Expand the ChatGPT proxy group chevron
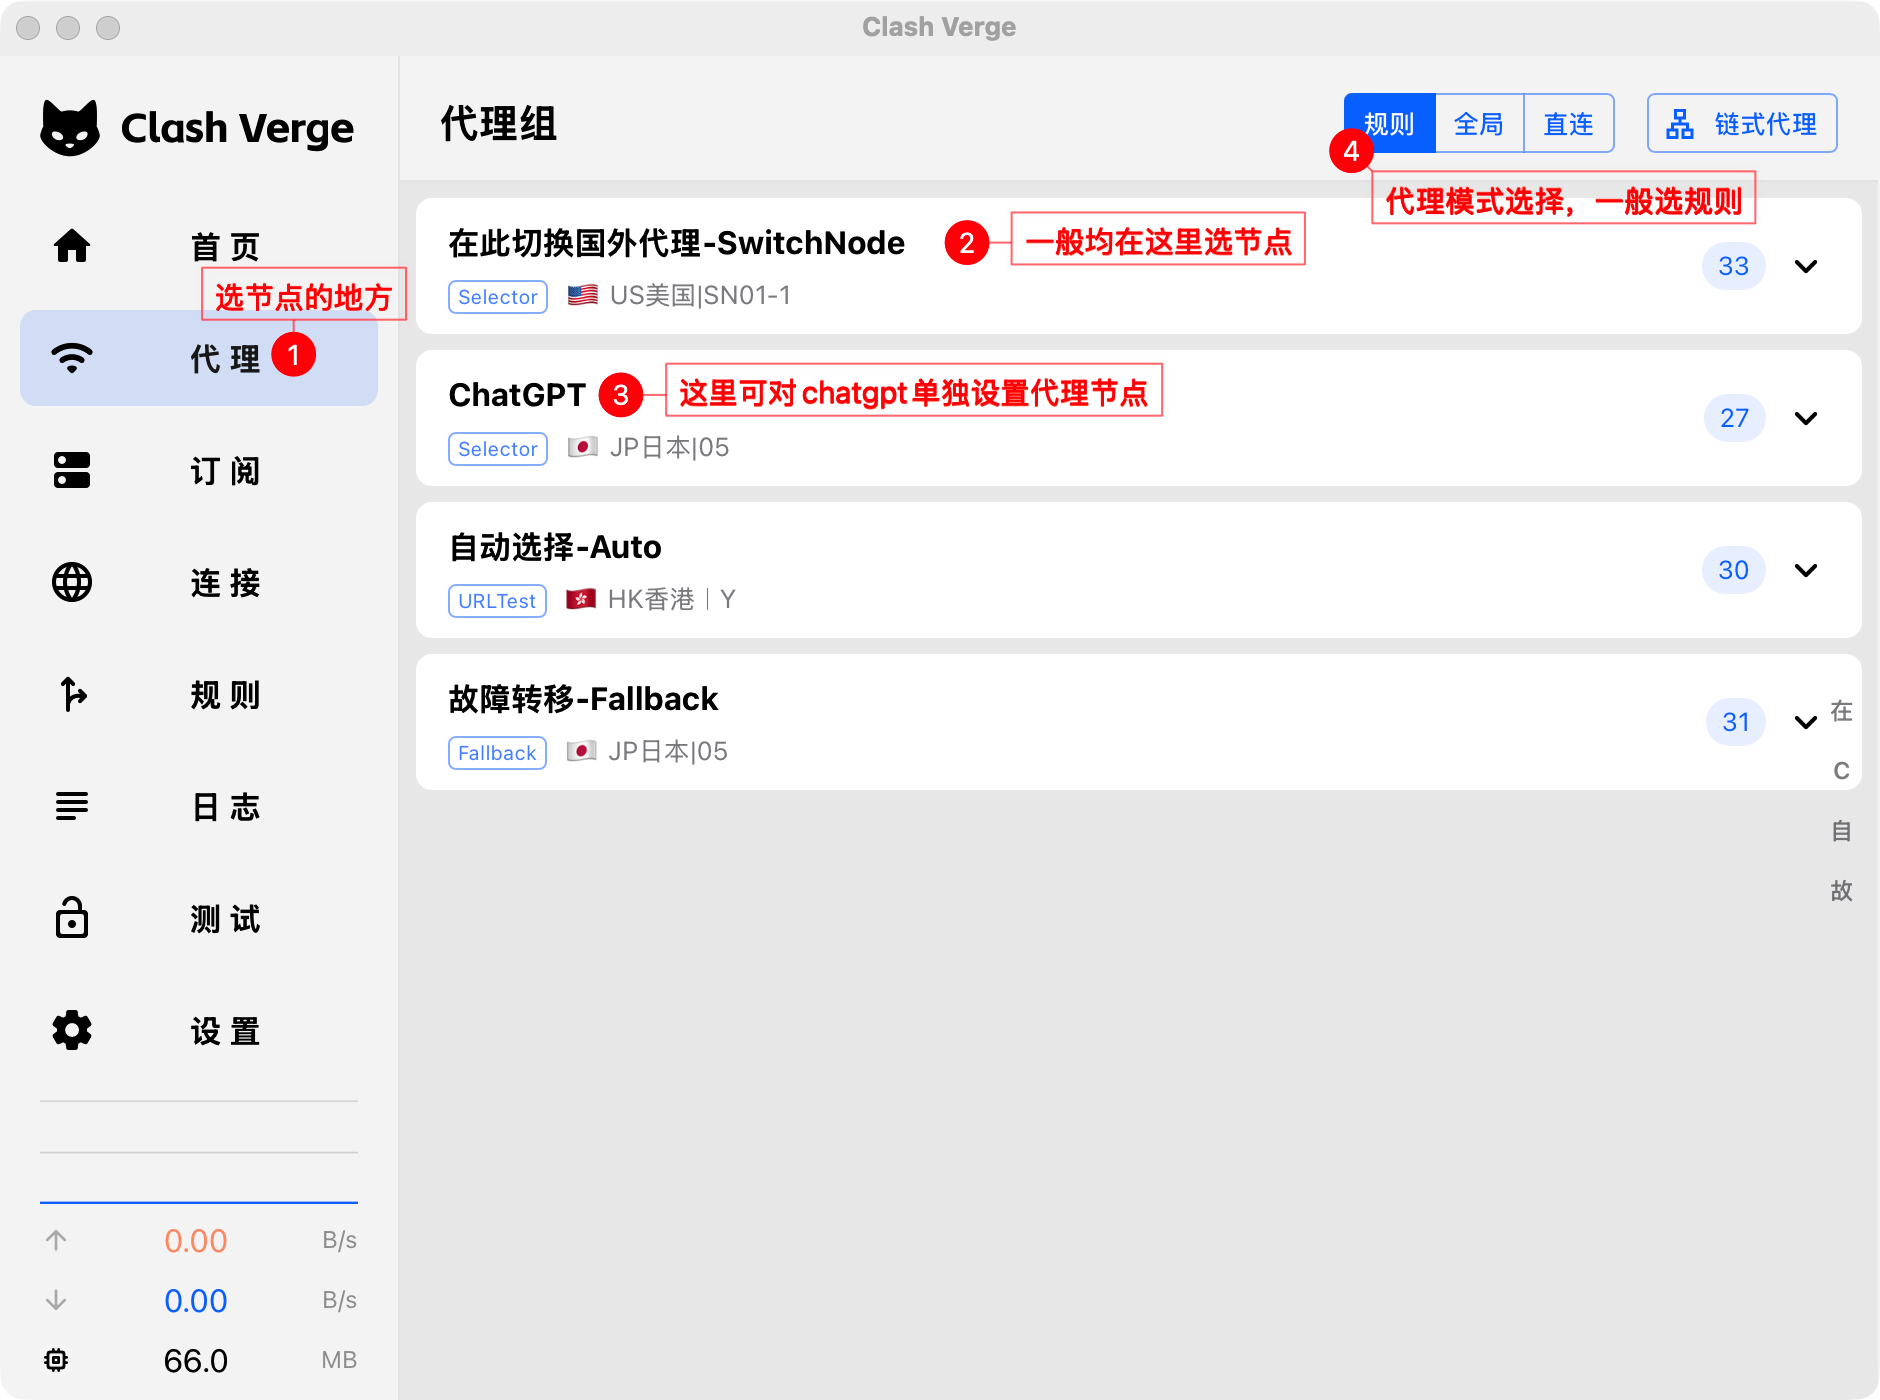 (1806, 418)
